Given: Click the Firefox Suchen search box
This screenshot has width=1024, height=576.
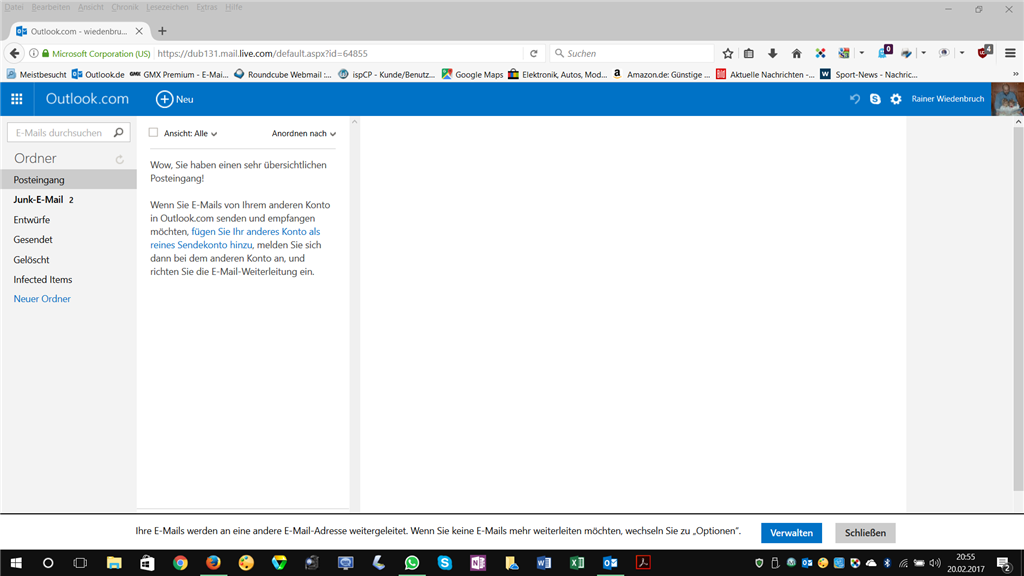Looking at the screenshot, I should coord(632,54).
